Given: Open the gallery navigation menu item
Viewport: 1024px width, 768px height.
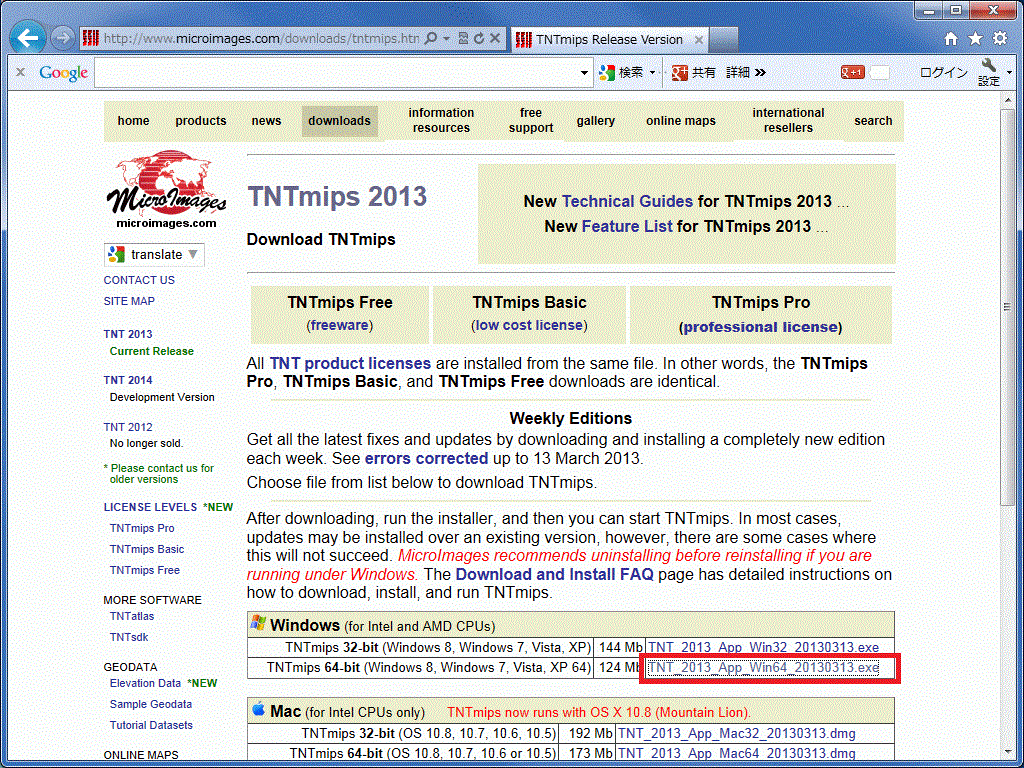Looking at the screenshot, I should [x=596, y=121].
